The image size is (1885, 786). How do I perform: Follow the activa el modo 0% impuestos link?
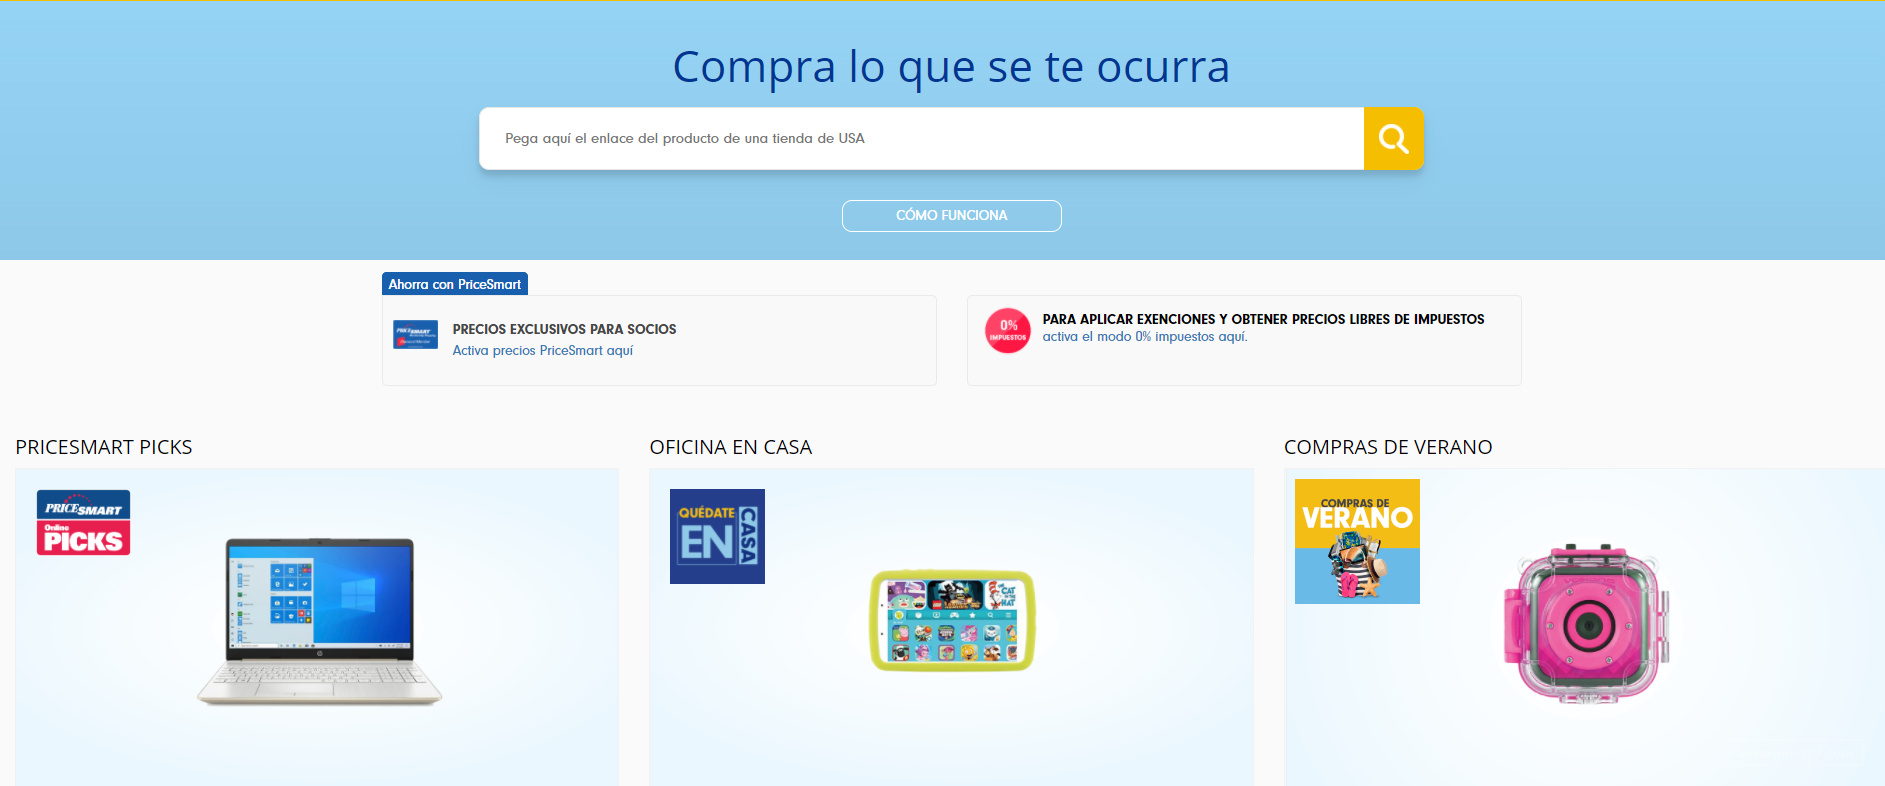click(1145, 337)
